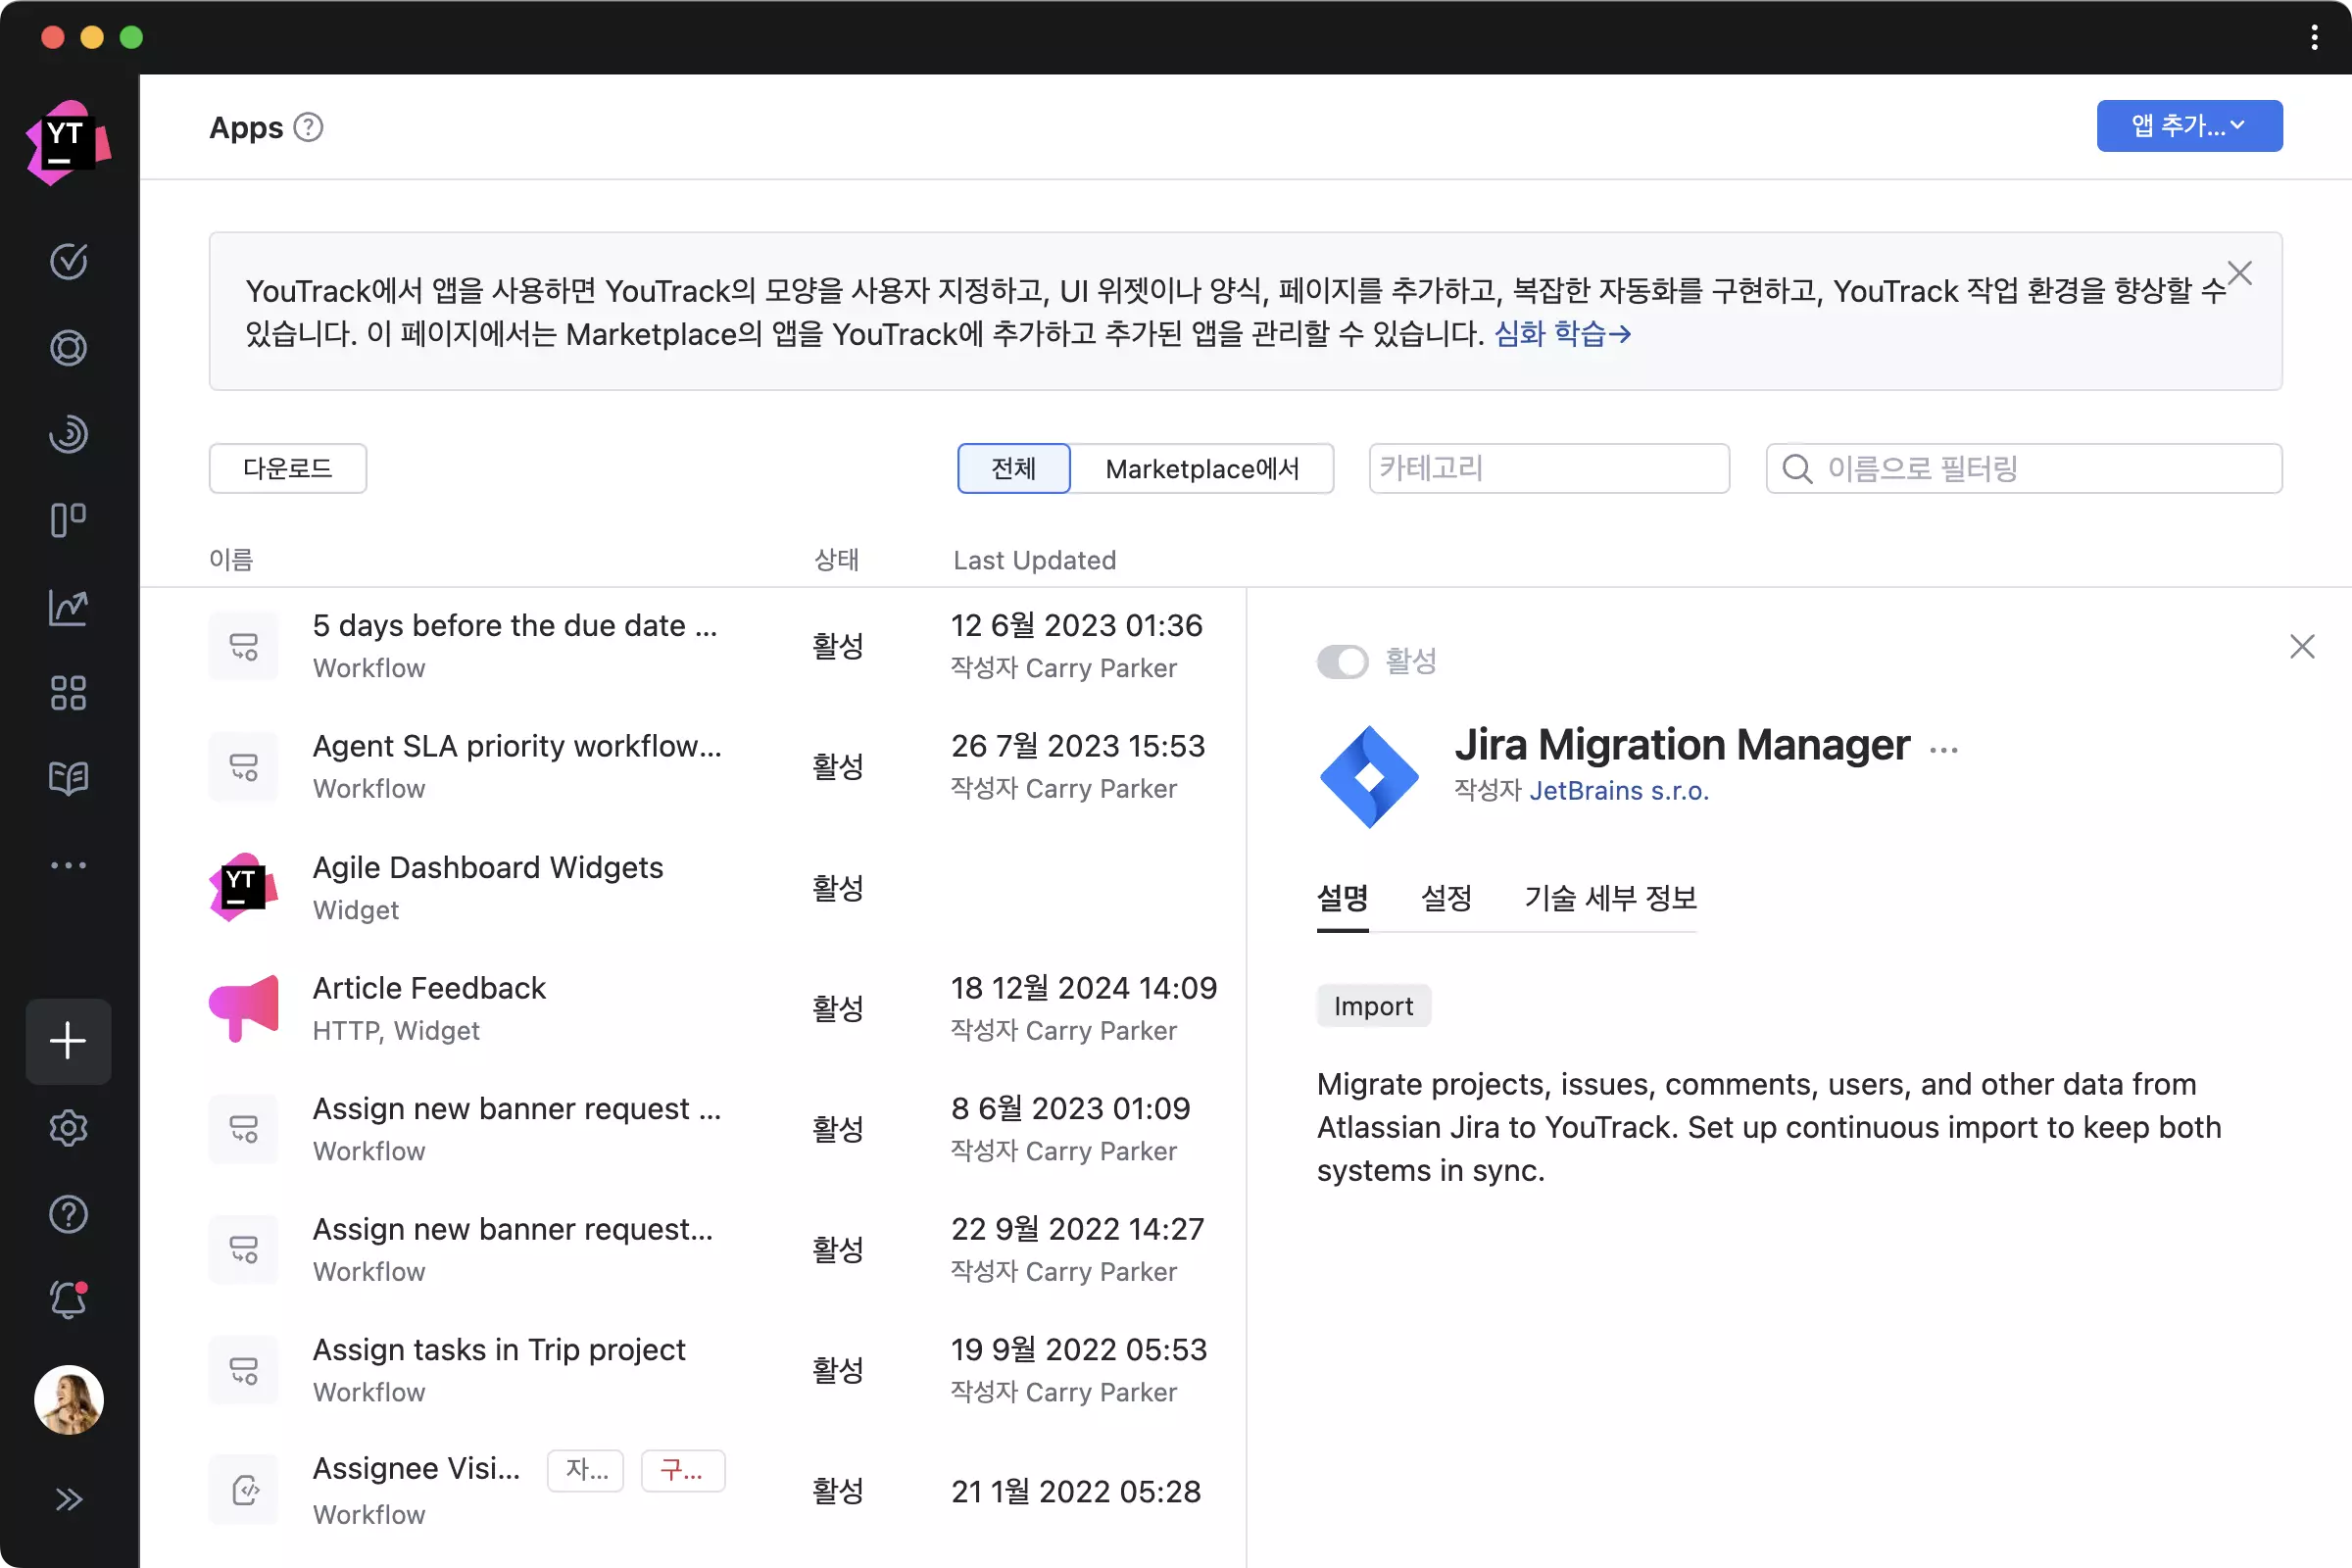Expand the sidebar with double chevron icon

pyautogui.click(x=68, y=1499)
